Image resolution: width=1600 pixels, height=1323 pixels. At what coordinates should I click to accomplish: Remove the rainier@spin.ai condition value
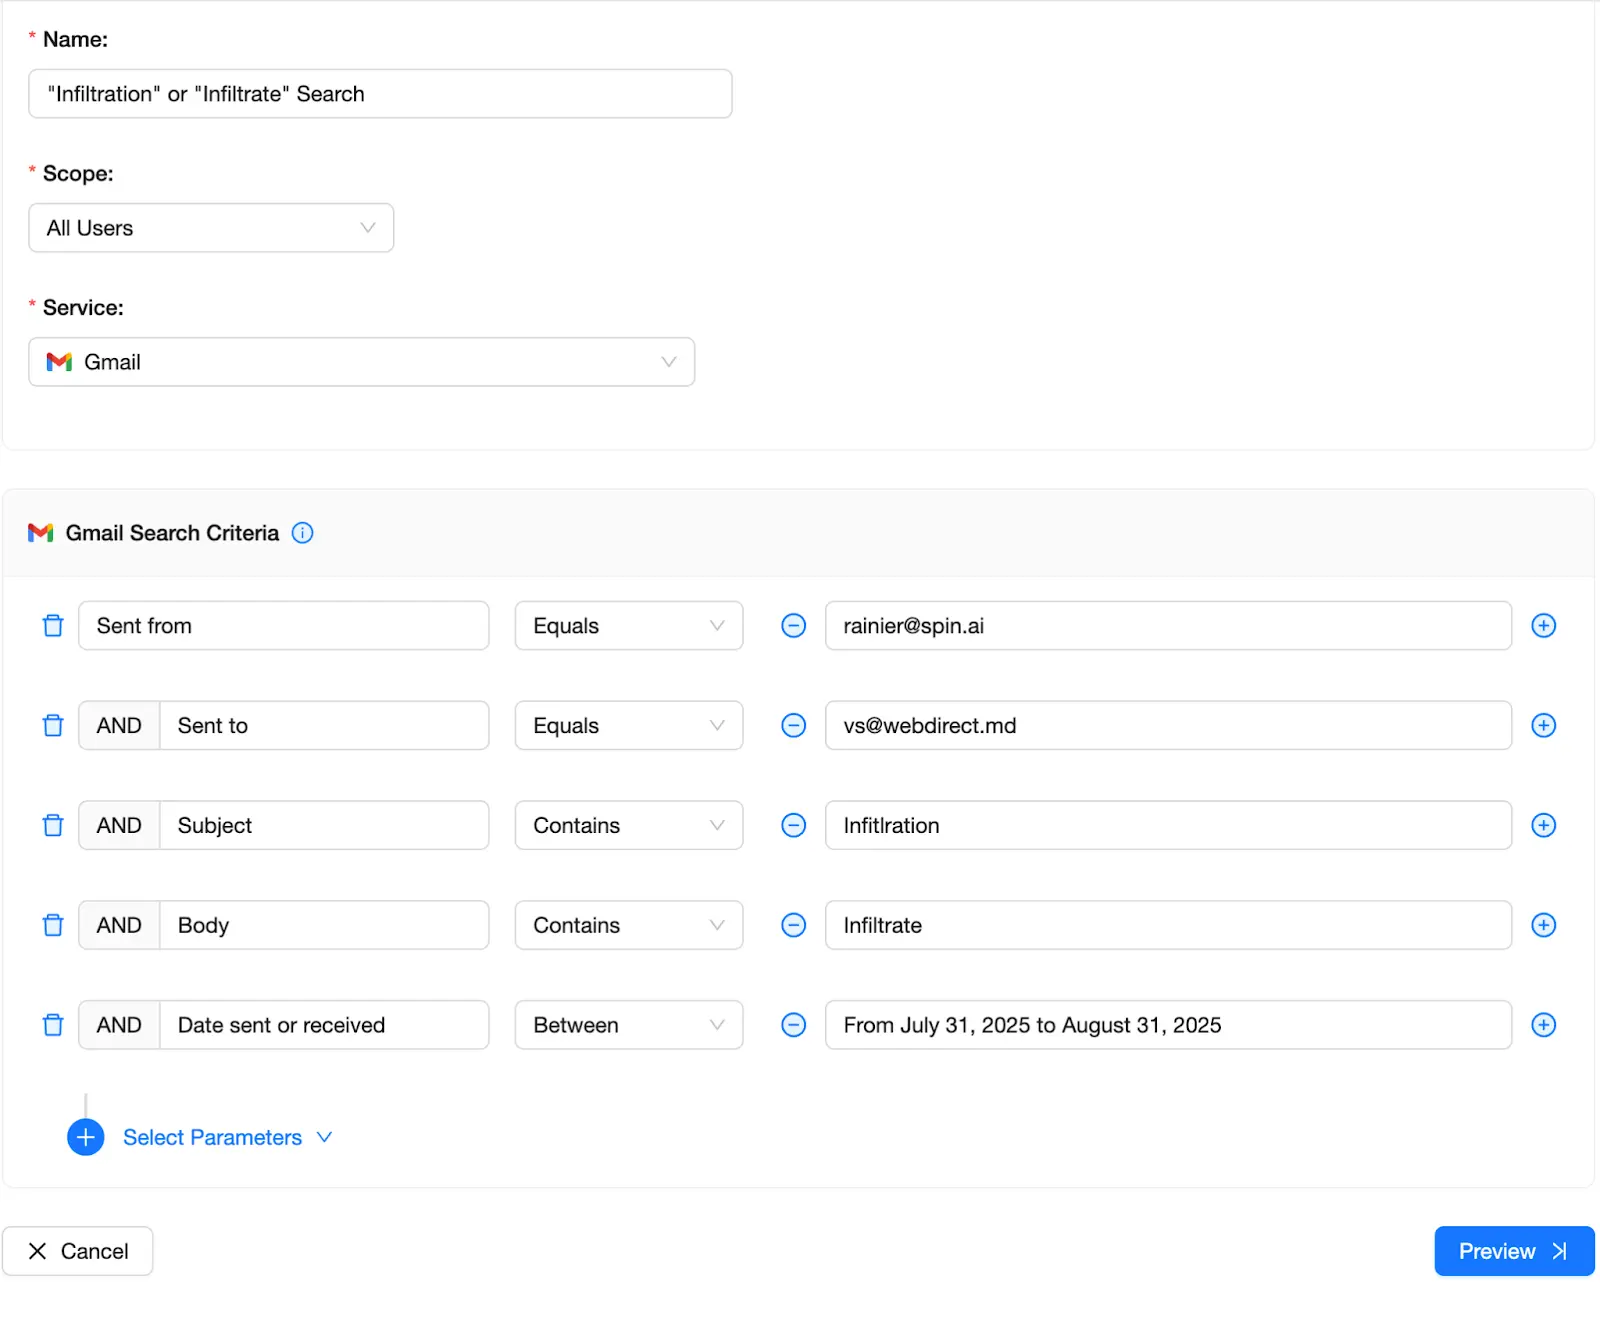pyautogui.click(x=793, y=625)
